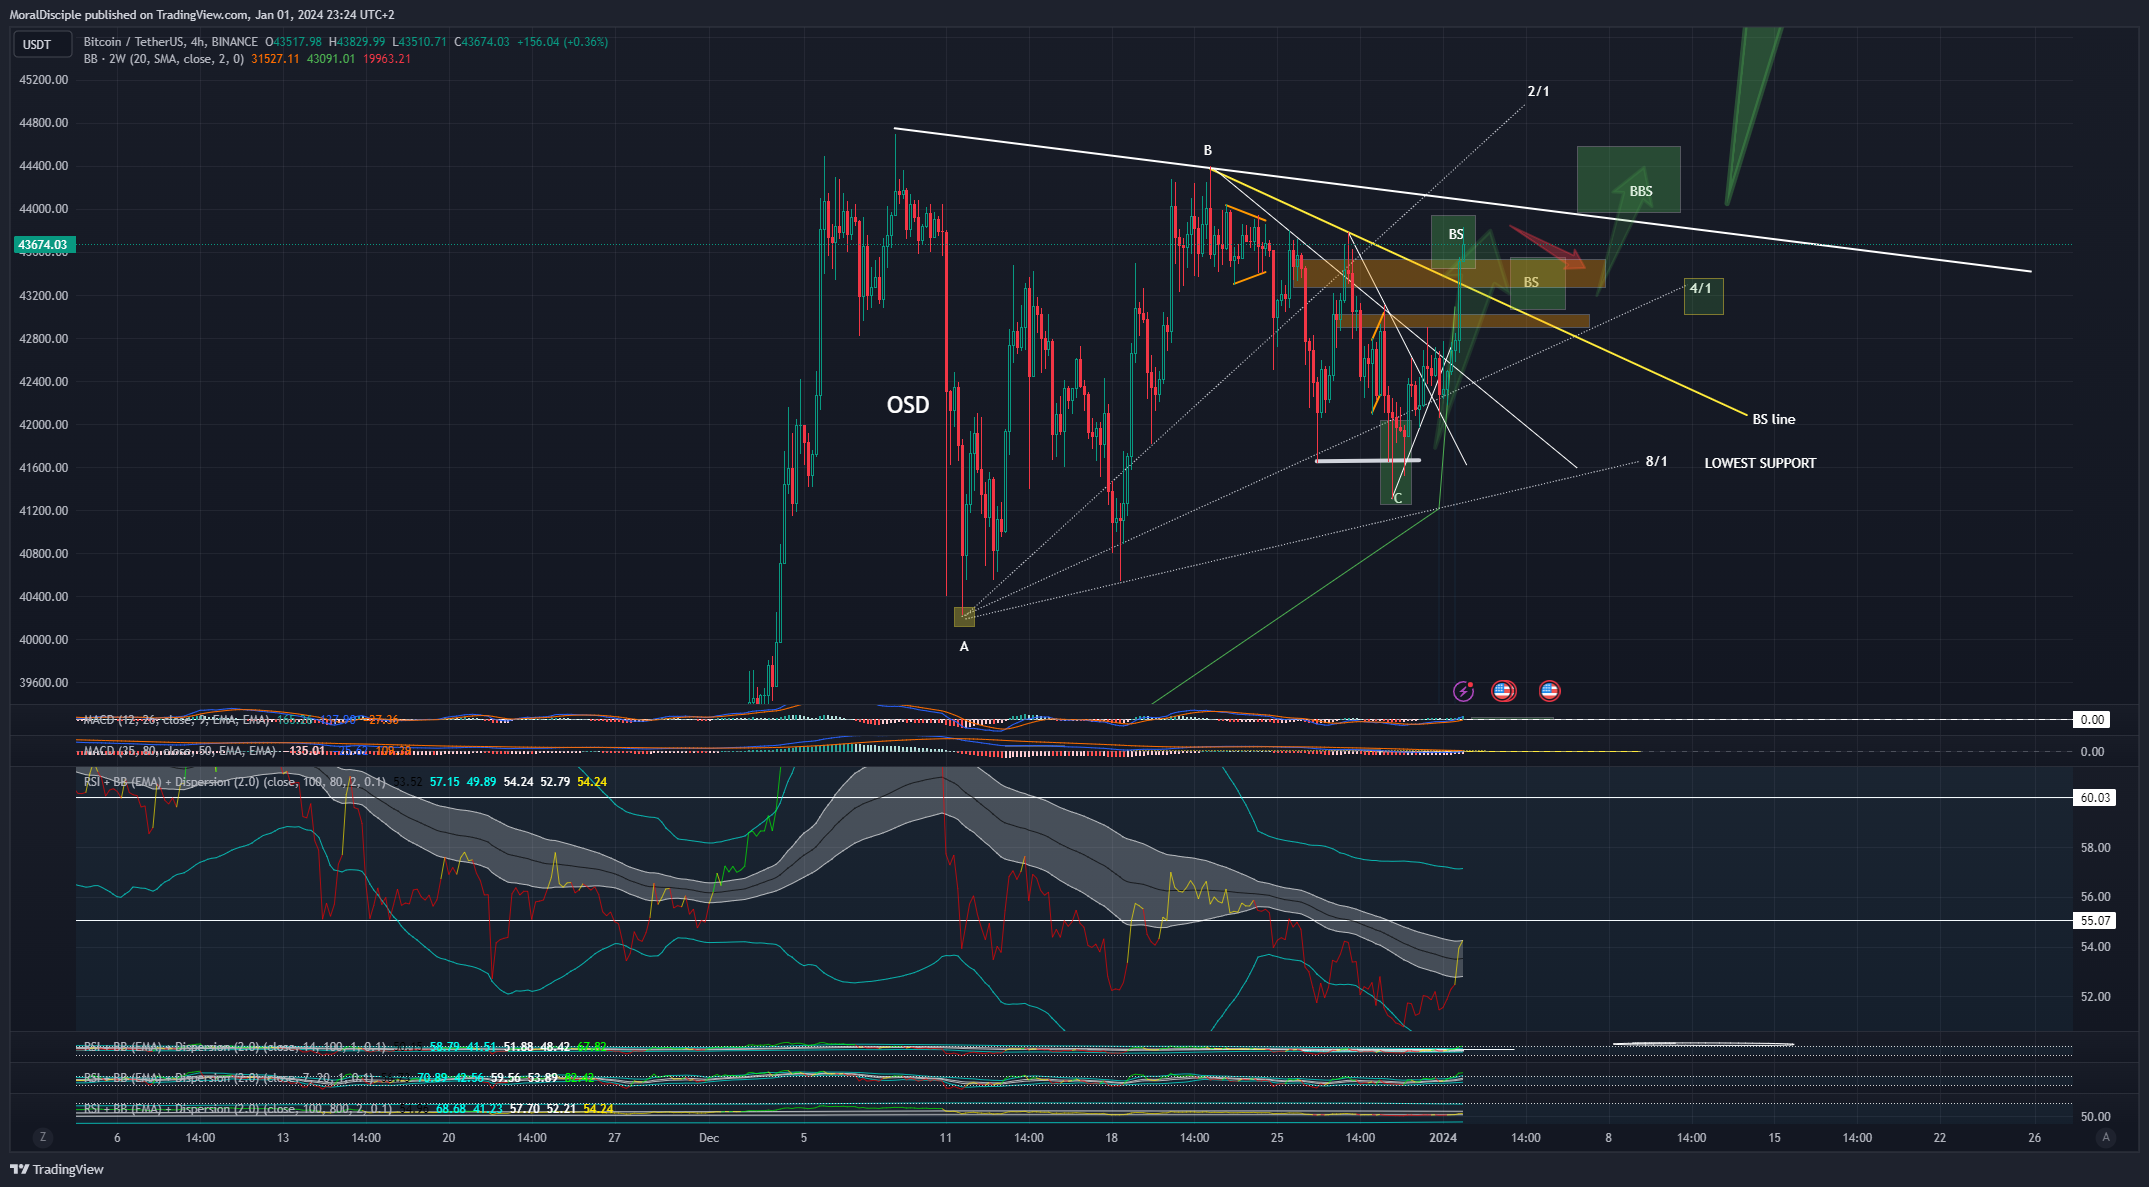Image resolution: width=2149 pixels, height=1187 pixels.
Task: Select the OSD text annotation
Action: pos(908,405)
